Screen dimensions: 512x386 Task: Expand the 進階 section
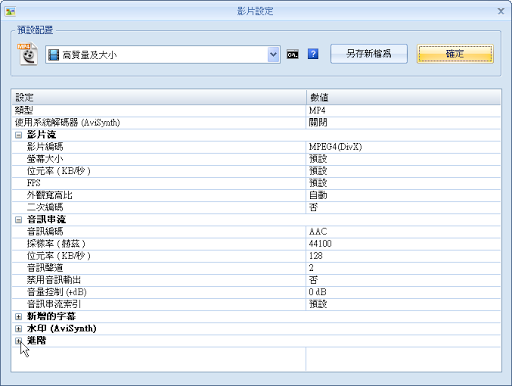tap(19, 341)
